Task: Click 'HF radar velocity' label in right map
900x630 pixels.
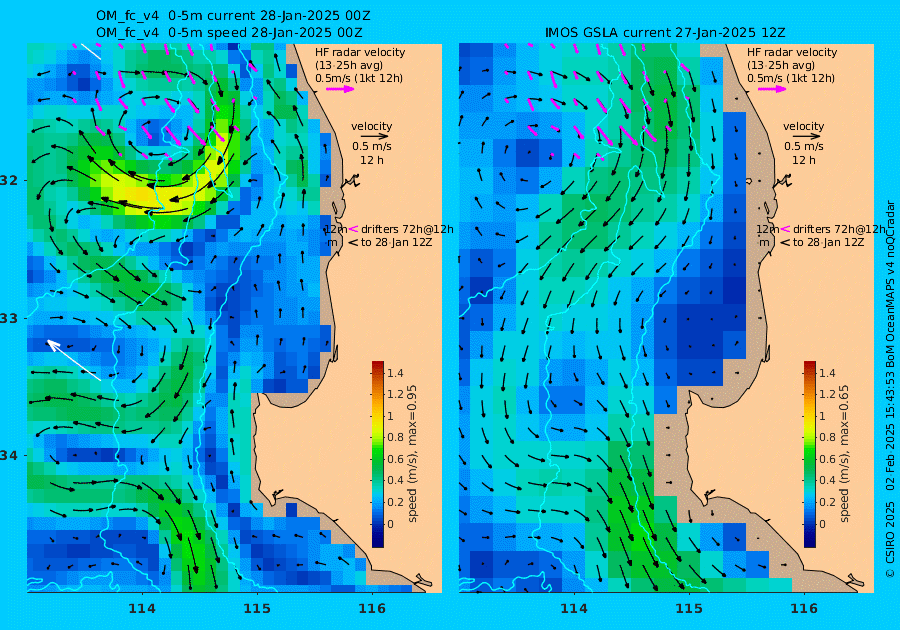Action: point(792,52)
